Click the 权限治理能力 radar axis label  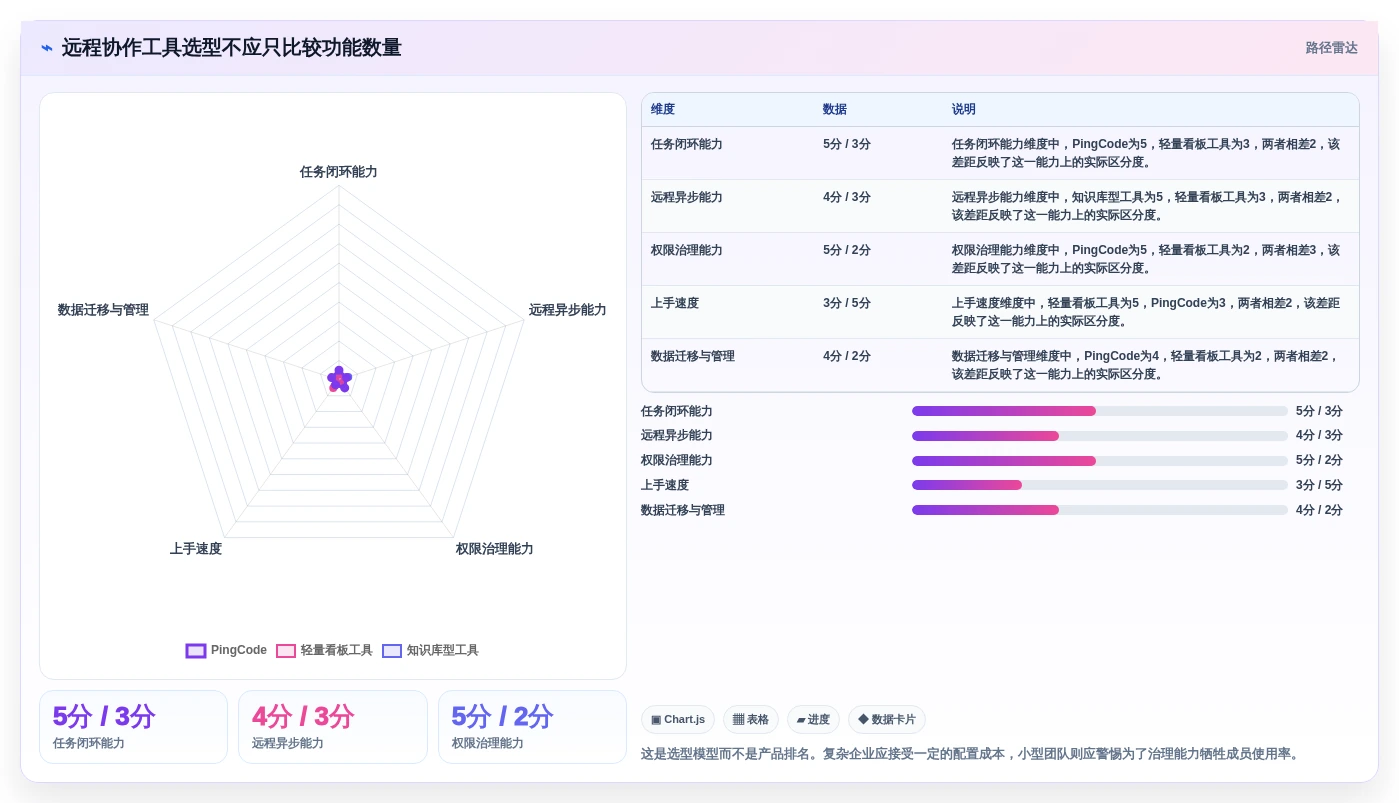(x=495, y=549)
